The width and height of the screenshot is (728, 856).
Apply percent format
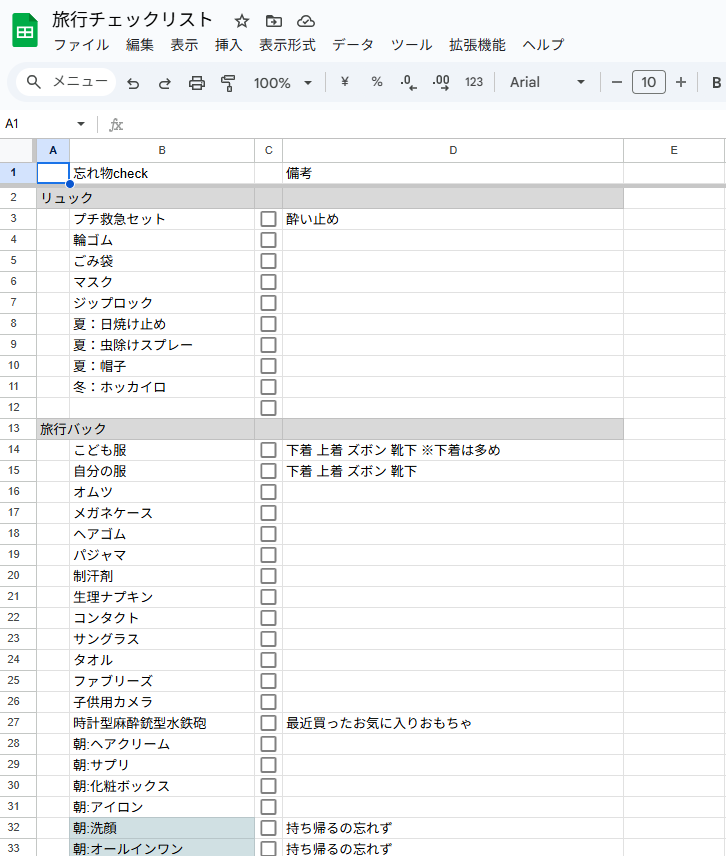coord(377,82)
